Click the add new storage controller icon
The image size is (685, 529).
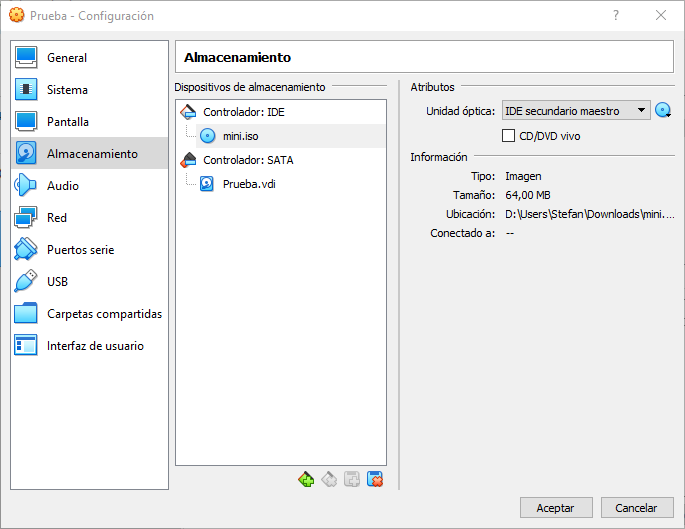tap(306, 480)
